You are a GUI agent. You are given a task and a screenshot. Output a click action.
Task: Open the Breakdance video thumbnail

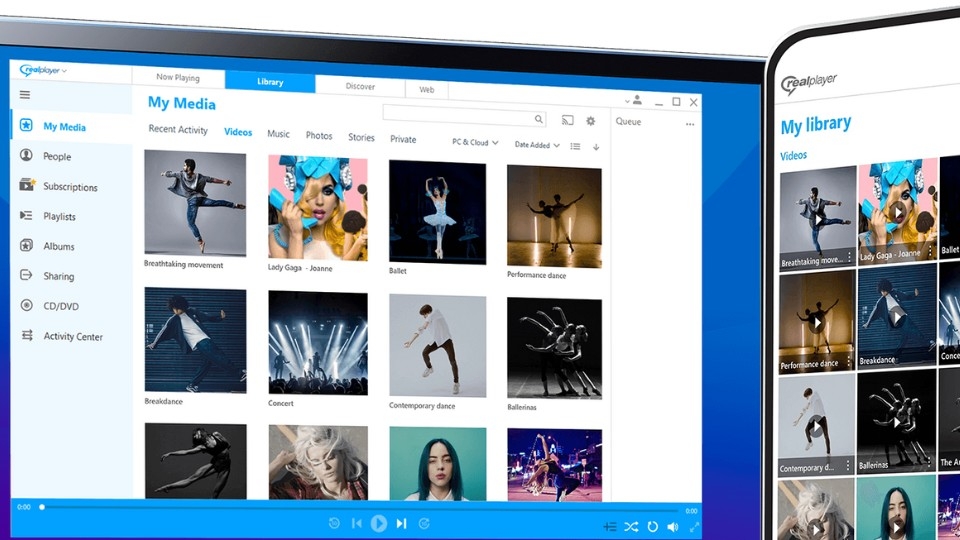[x=195, y=340]
